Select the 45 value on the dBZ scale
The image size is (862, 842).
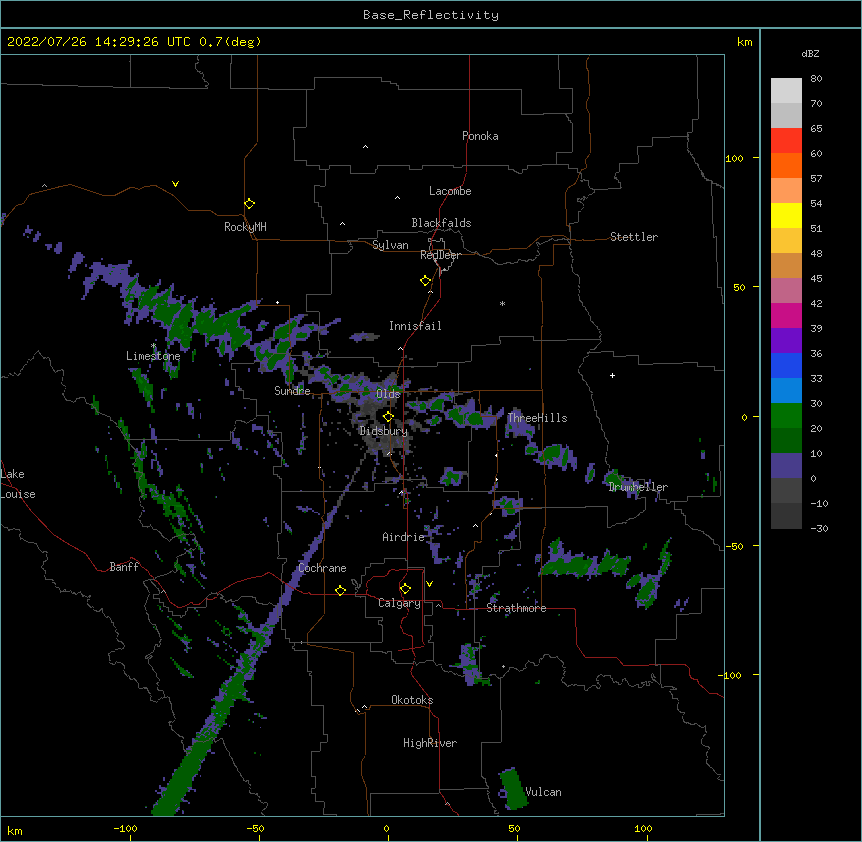point(816,279)
